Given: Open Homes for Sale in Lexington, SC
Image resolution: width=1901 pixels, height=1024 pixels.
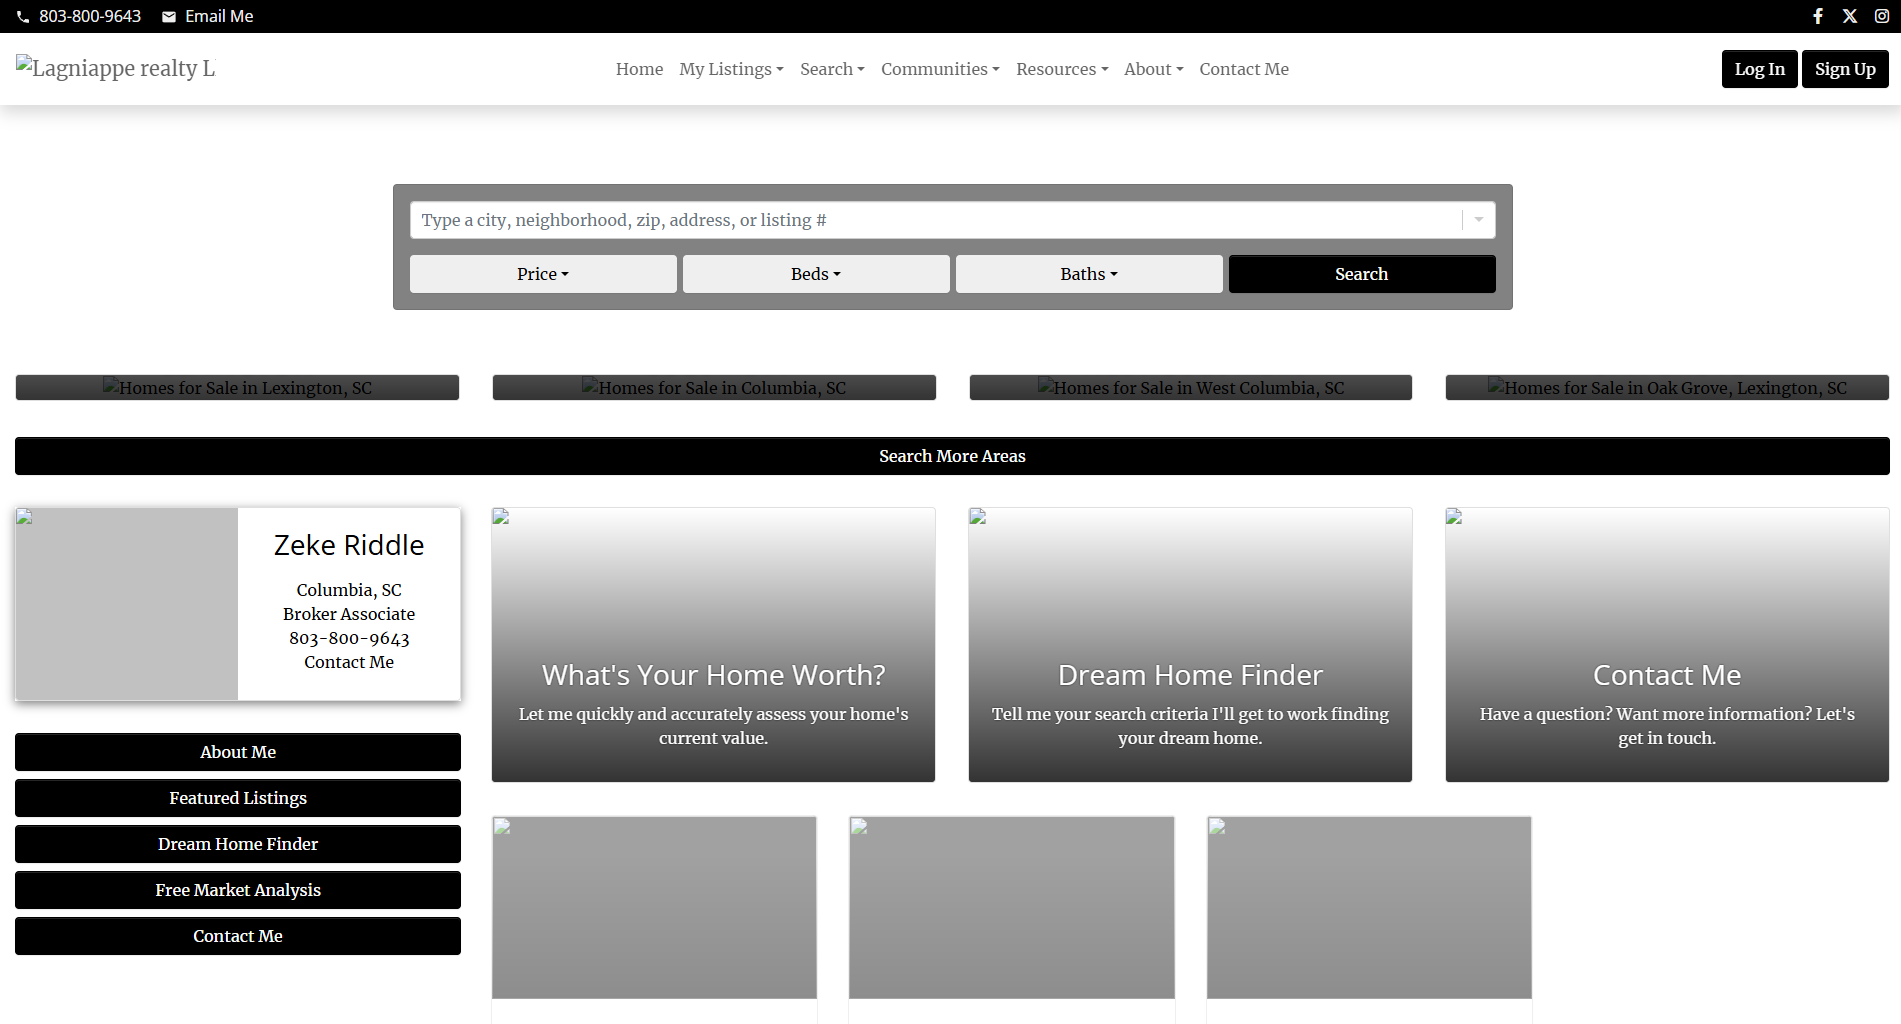Looking at the screenshot, I should pos(237,388).
